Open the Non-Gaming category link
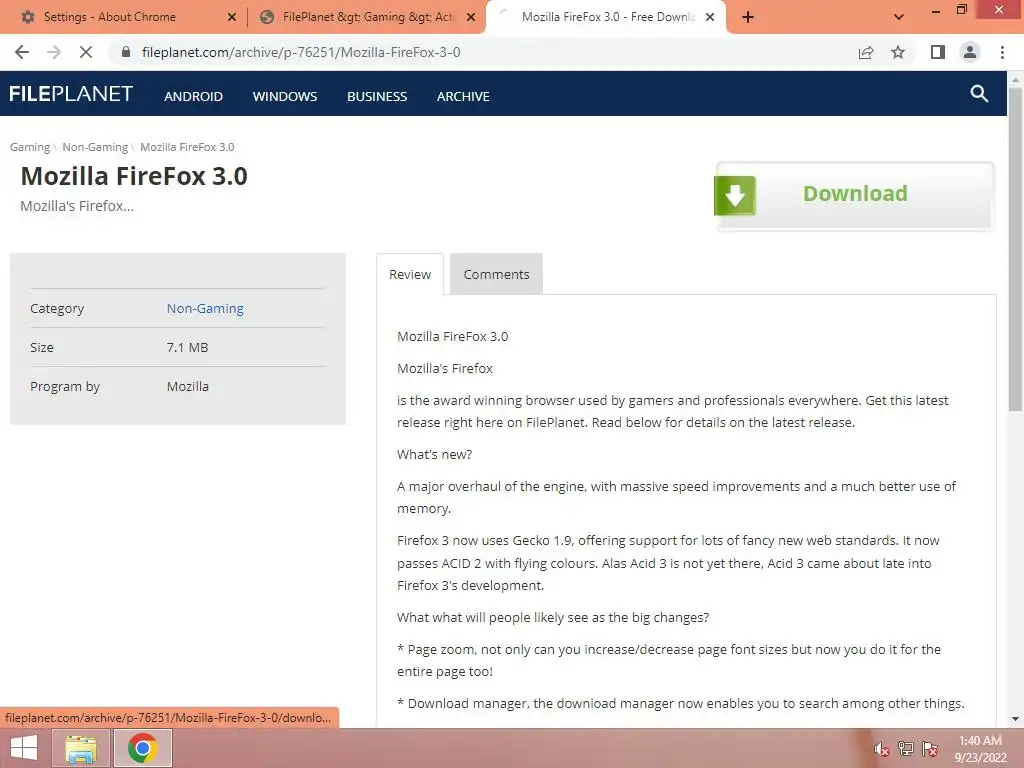This screenshot has height=768, width=1024. point(205,308)
